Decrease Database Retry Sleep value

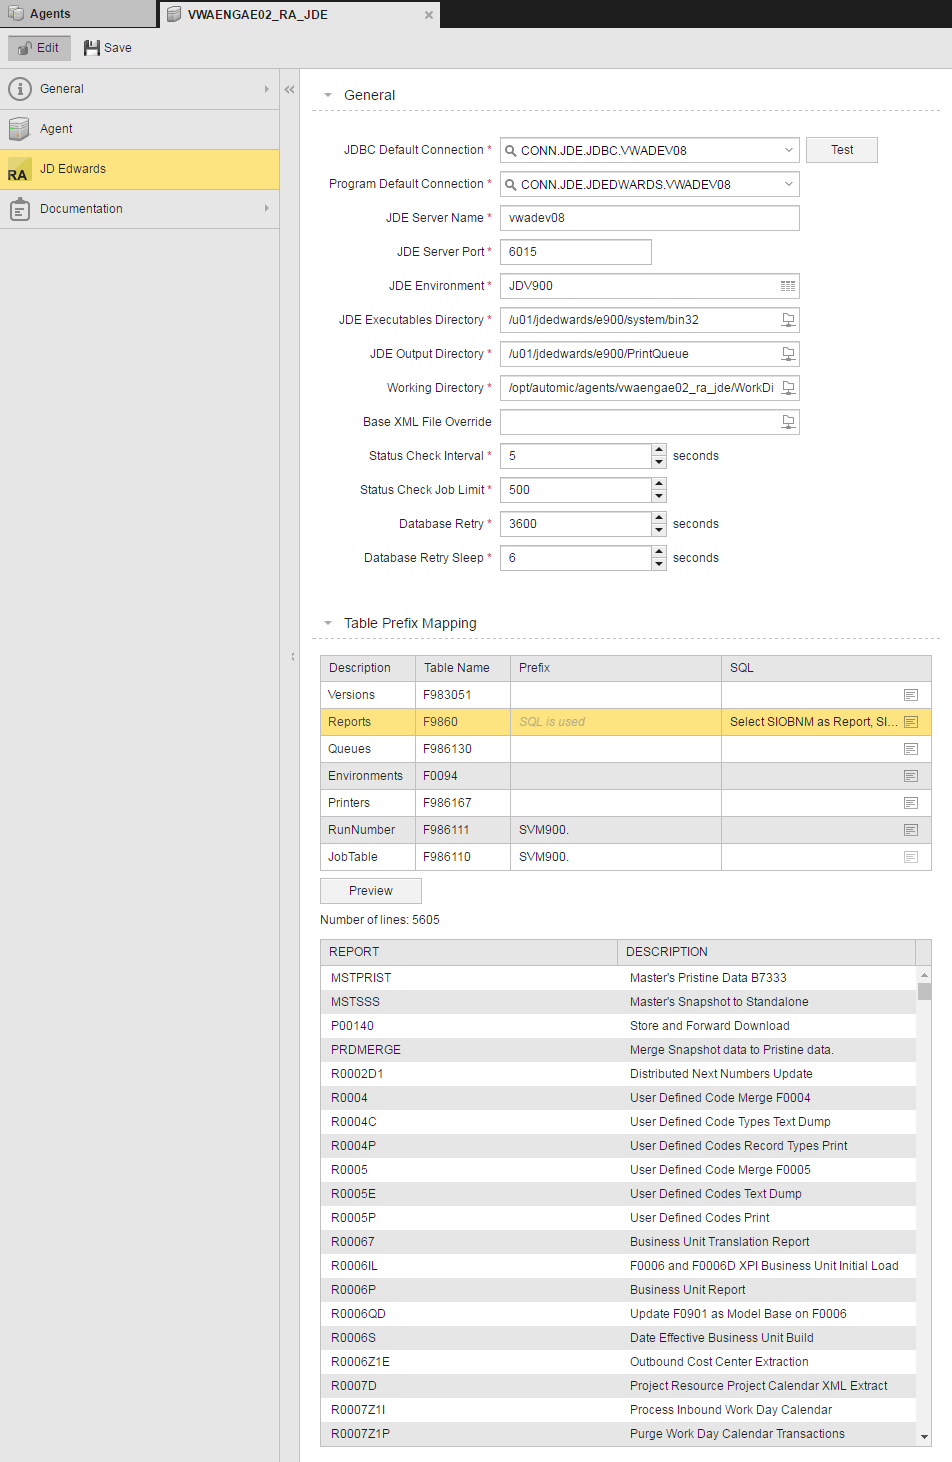[x=659, y=564]
